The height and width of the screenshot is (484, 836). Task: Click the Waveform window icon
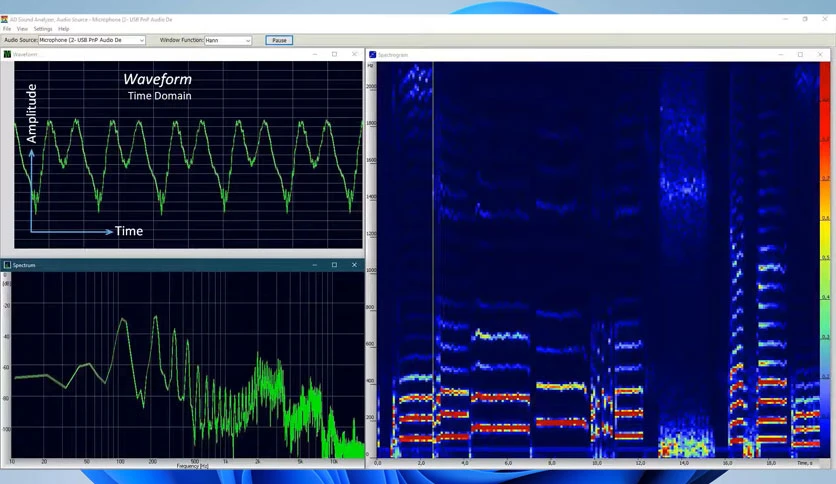click(x=7, y=54)
